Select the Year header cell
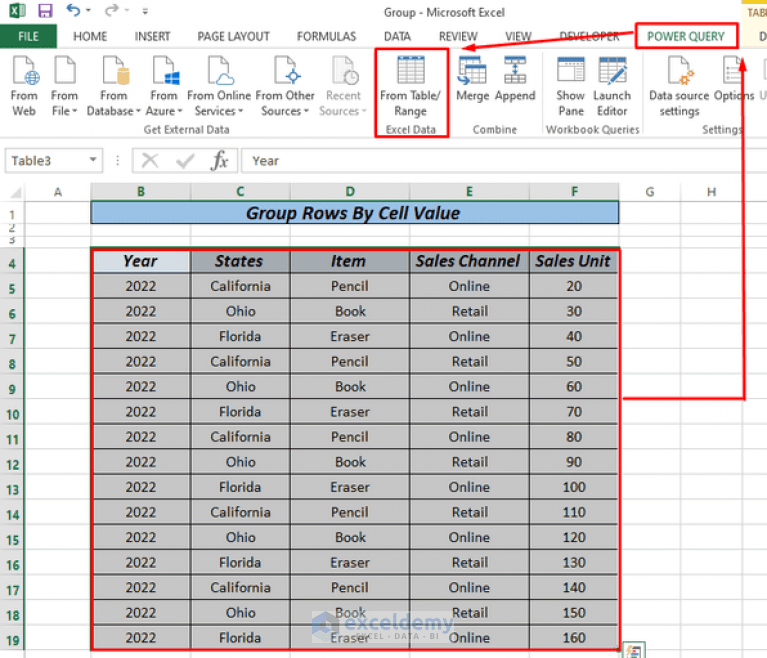The image size is (767, 658). point(141,261)
